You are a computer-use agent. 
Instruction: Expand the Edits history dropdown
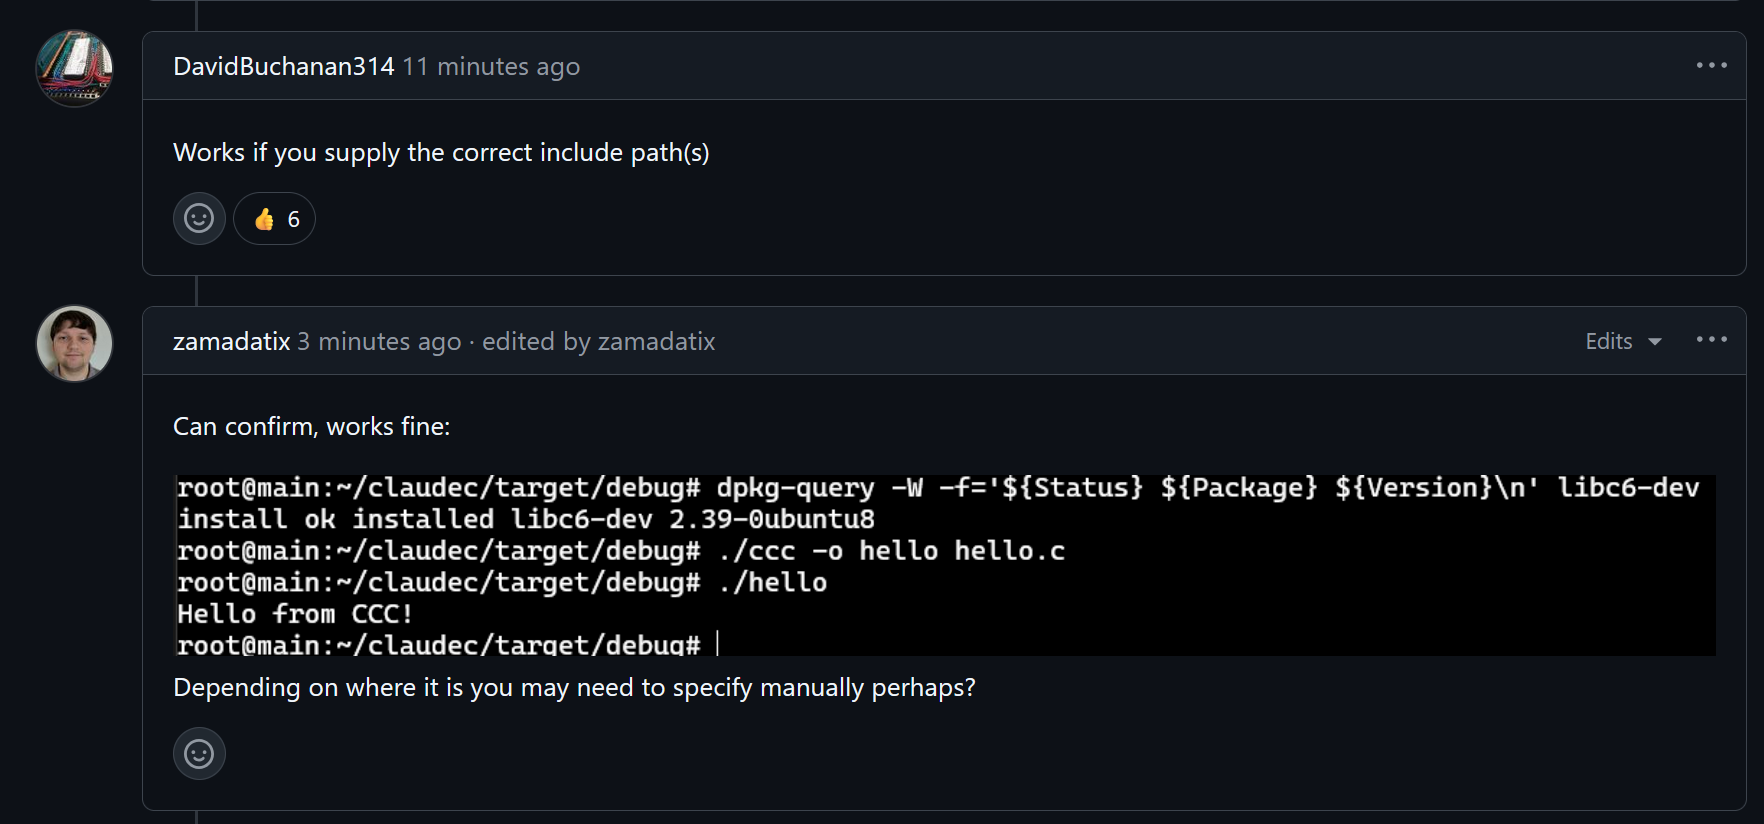[x=1622, y=341]
